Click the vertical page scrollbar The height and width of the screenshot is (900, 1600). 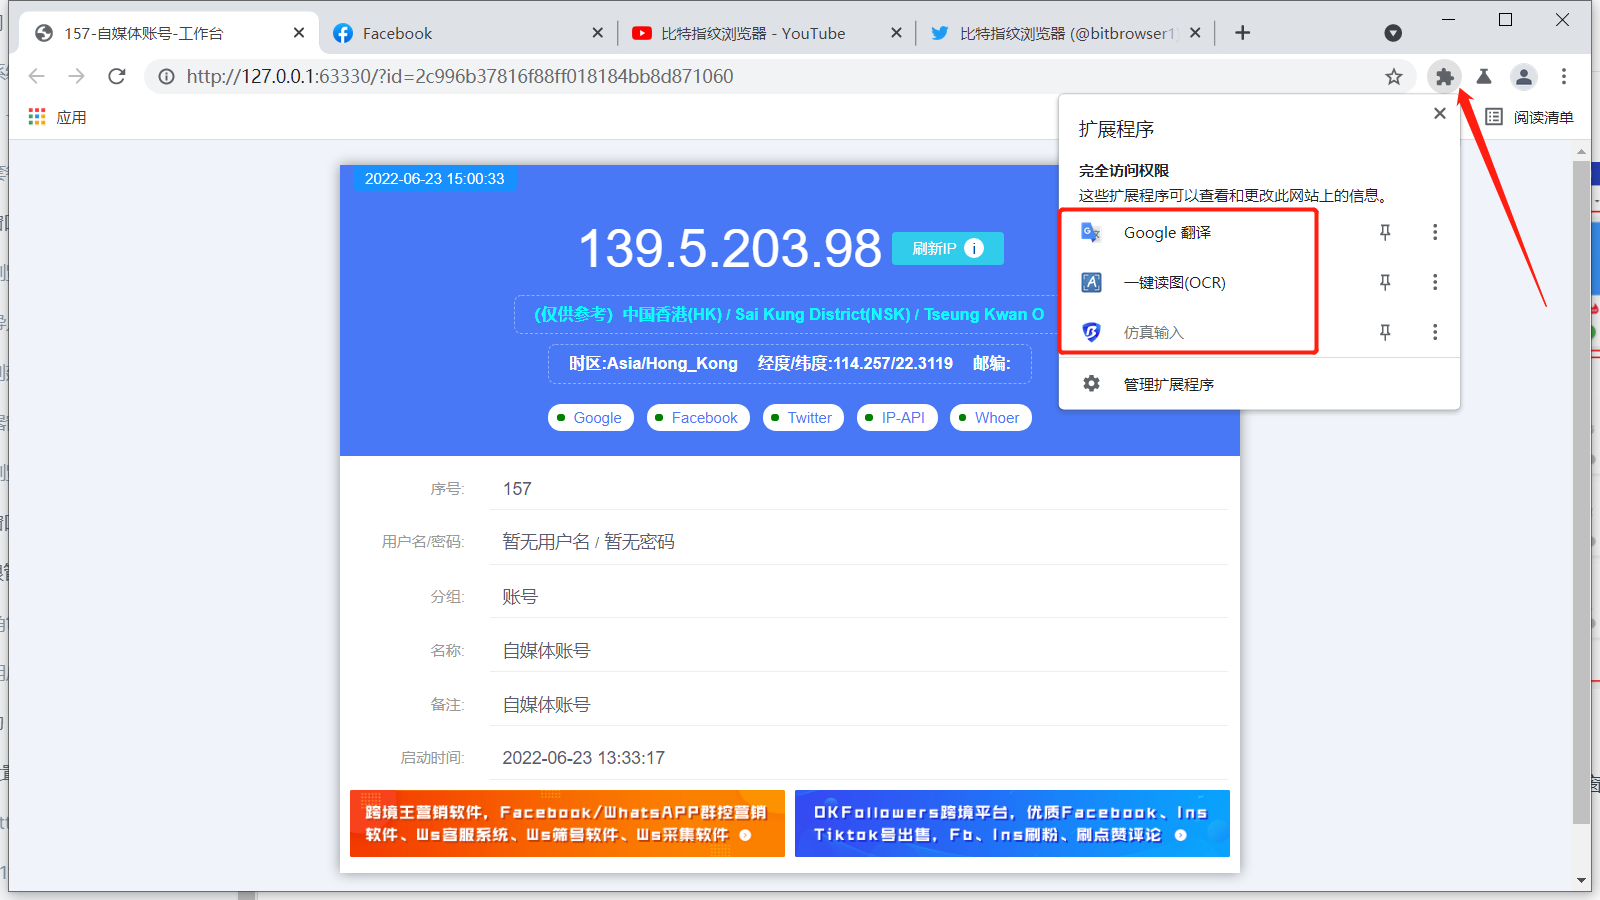[x=1581, y=500]
